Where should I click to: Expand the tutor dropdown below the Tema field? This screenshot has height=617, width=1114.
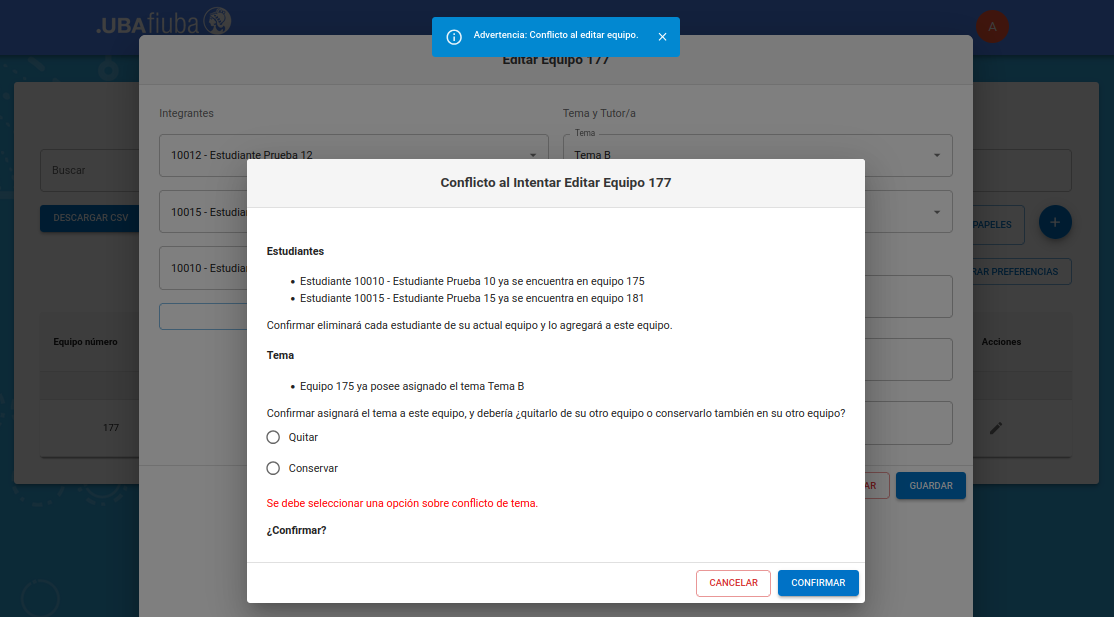(936, 212)
